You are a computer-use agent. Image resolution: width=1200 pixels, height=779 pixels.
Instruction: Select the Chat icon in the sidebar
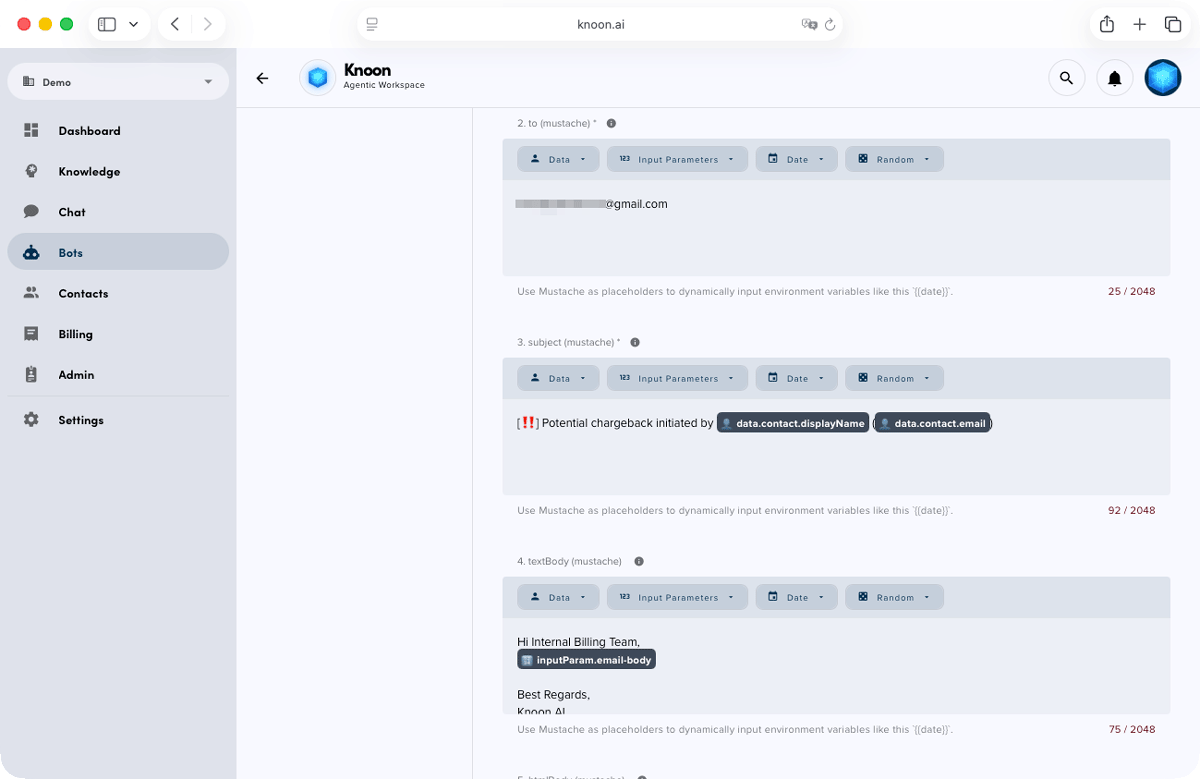pos(71,212)
